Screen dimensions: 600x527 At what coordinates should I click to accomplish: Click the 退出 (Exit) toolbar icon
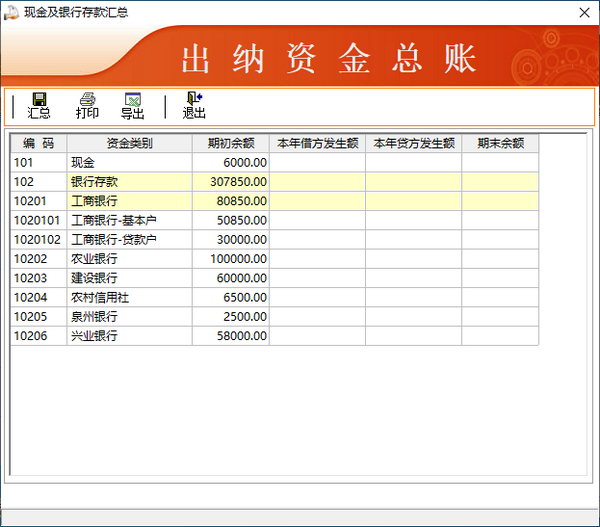pyautogui.click(x=193, y=105)
